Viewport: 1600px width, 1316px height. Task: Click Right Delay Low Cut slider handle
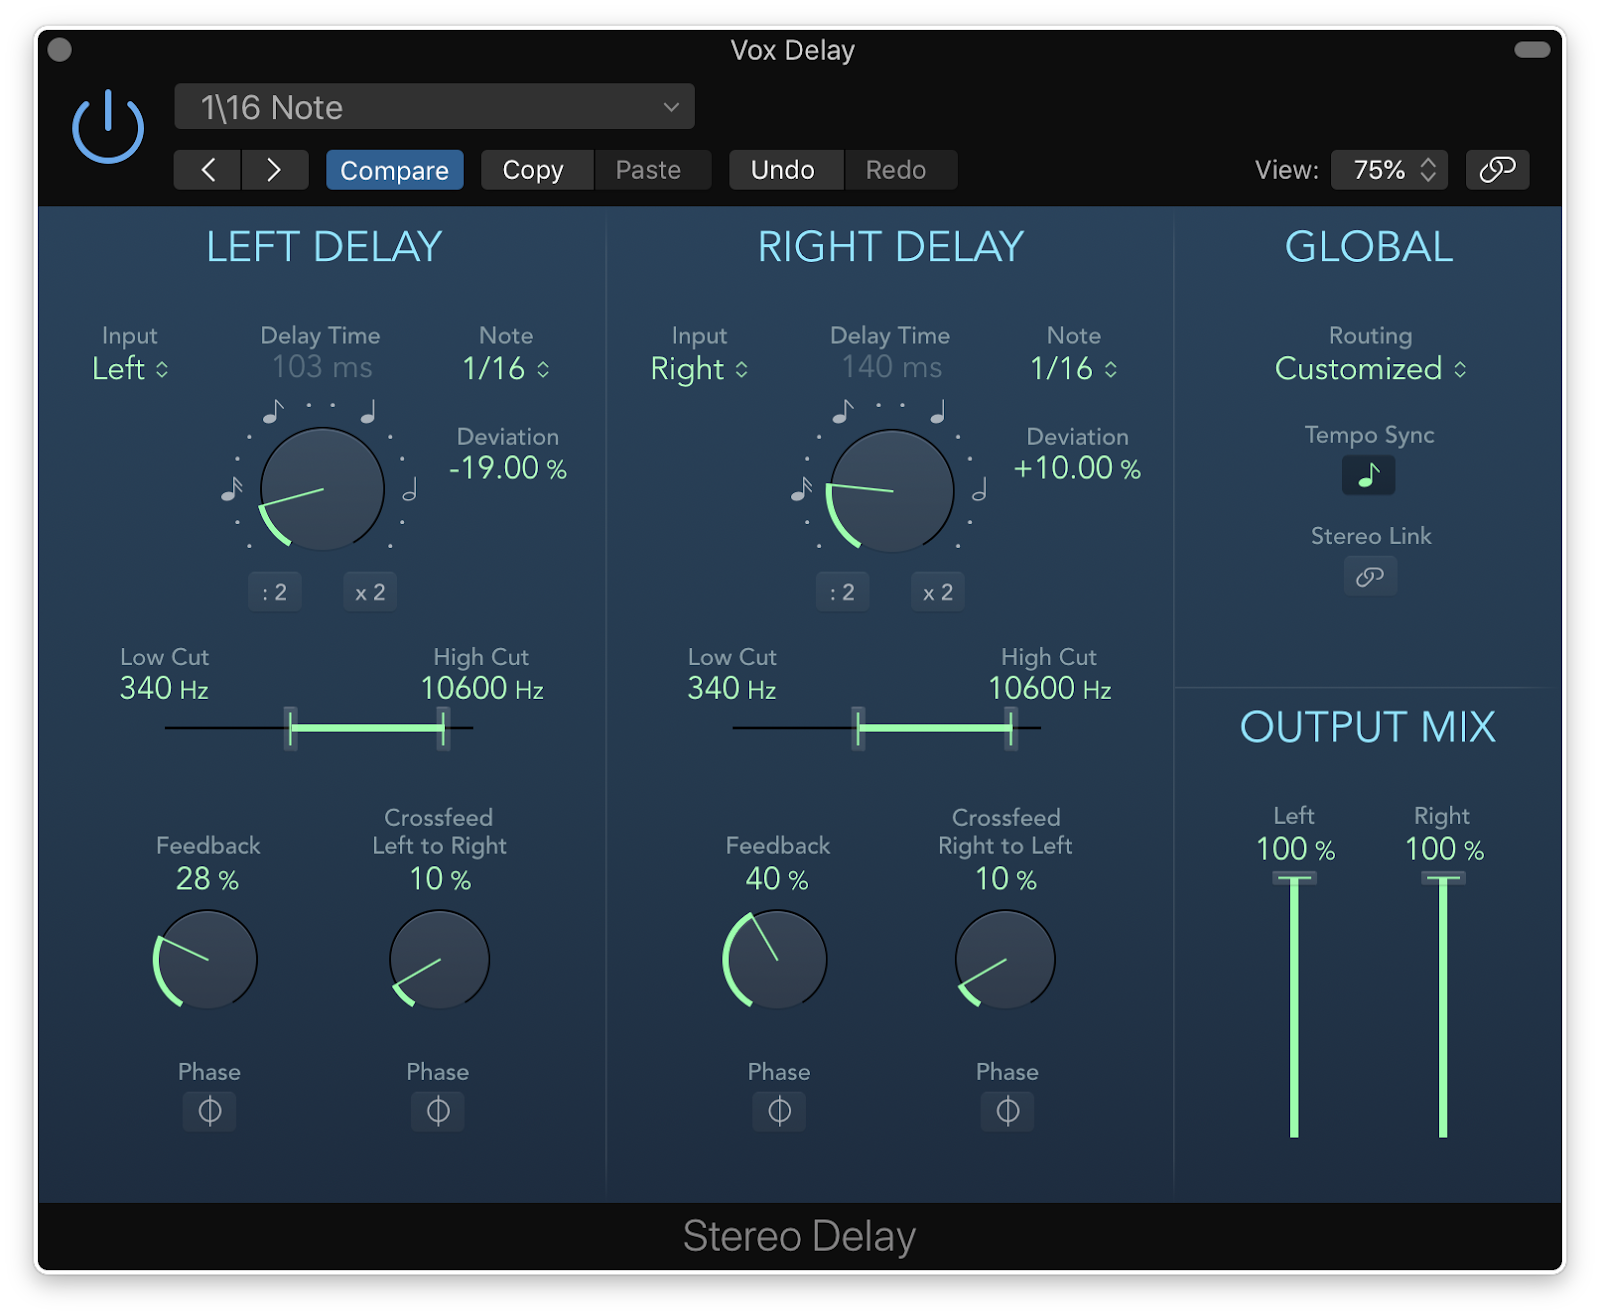(x=858, y=728)
